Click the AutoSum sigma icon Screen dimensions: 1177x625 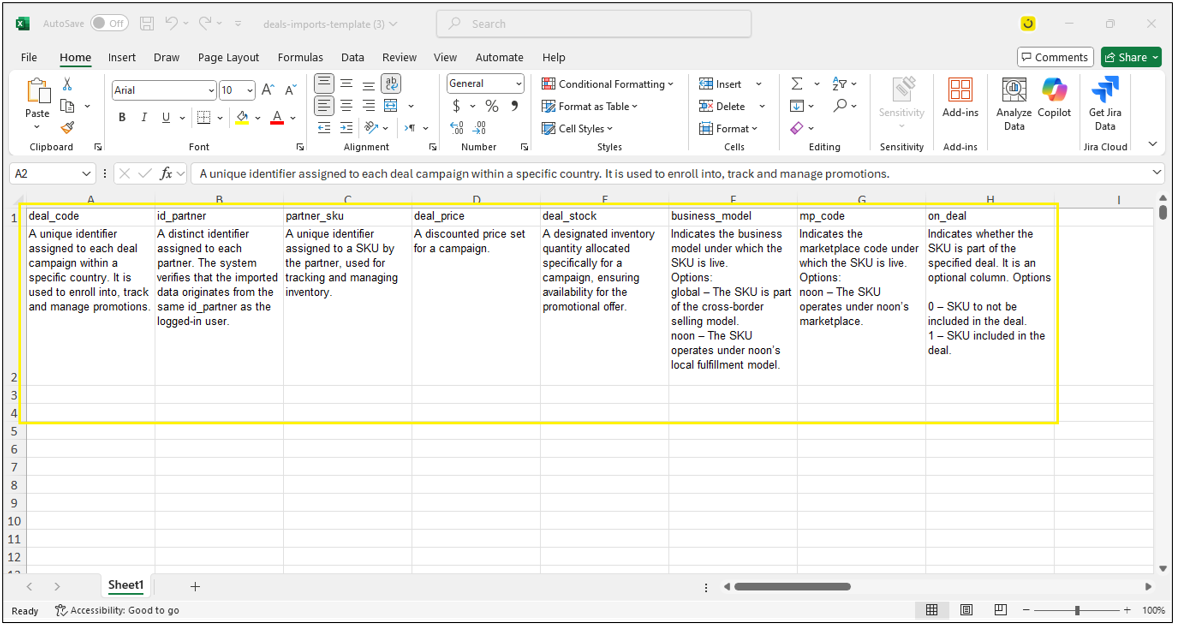coord(797,84)
